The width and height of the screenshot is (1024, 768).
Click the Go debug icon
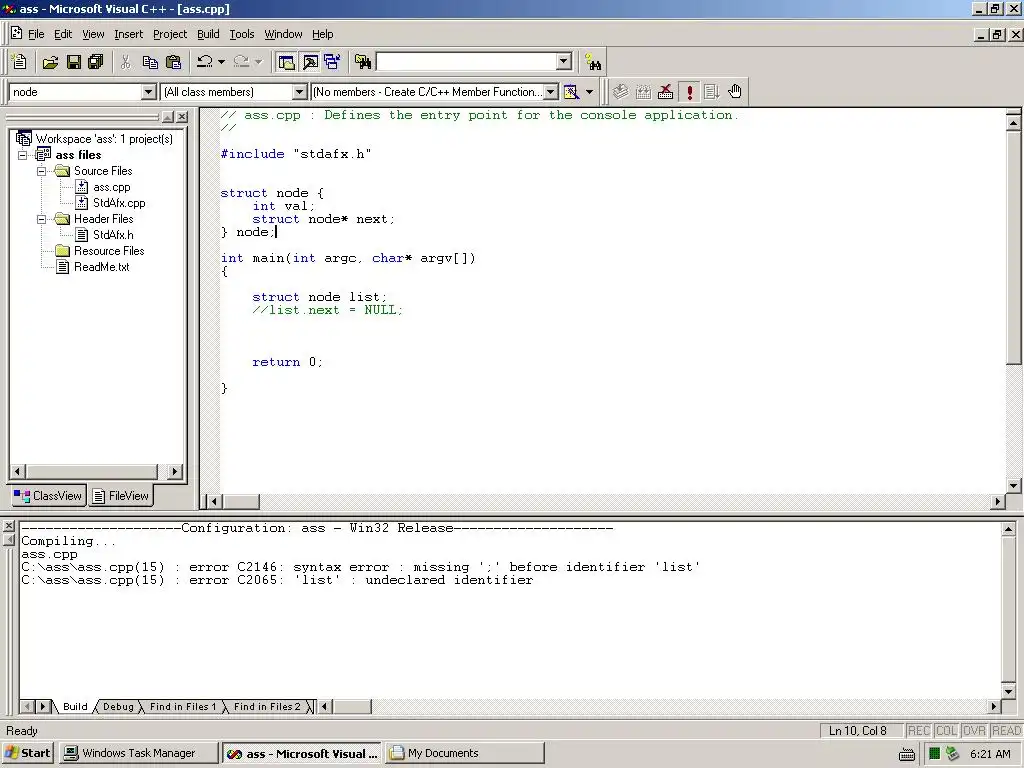tap(712, 92)
